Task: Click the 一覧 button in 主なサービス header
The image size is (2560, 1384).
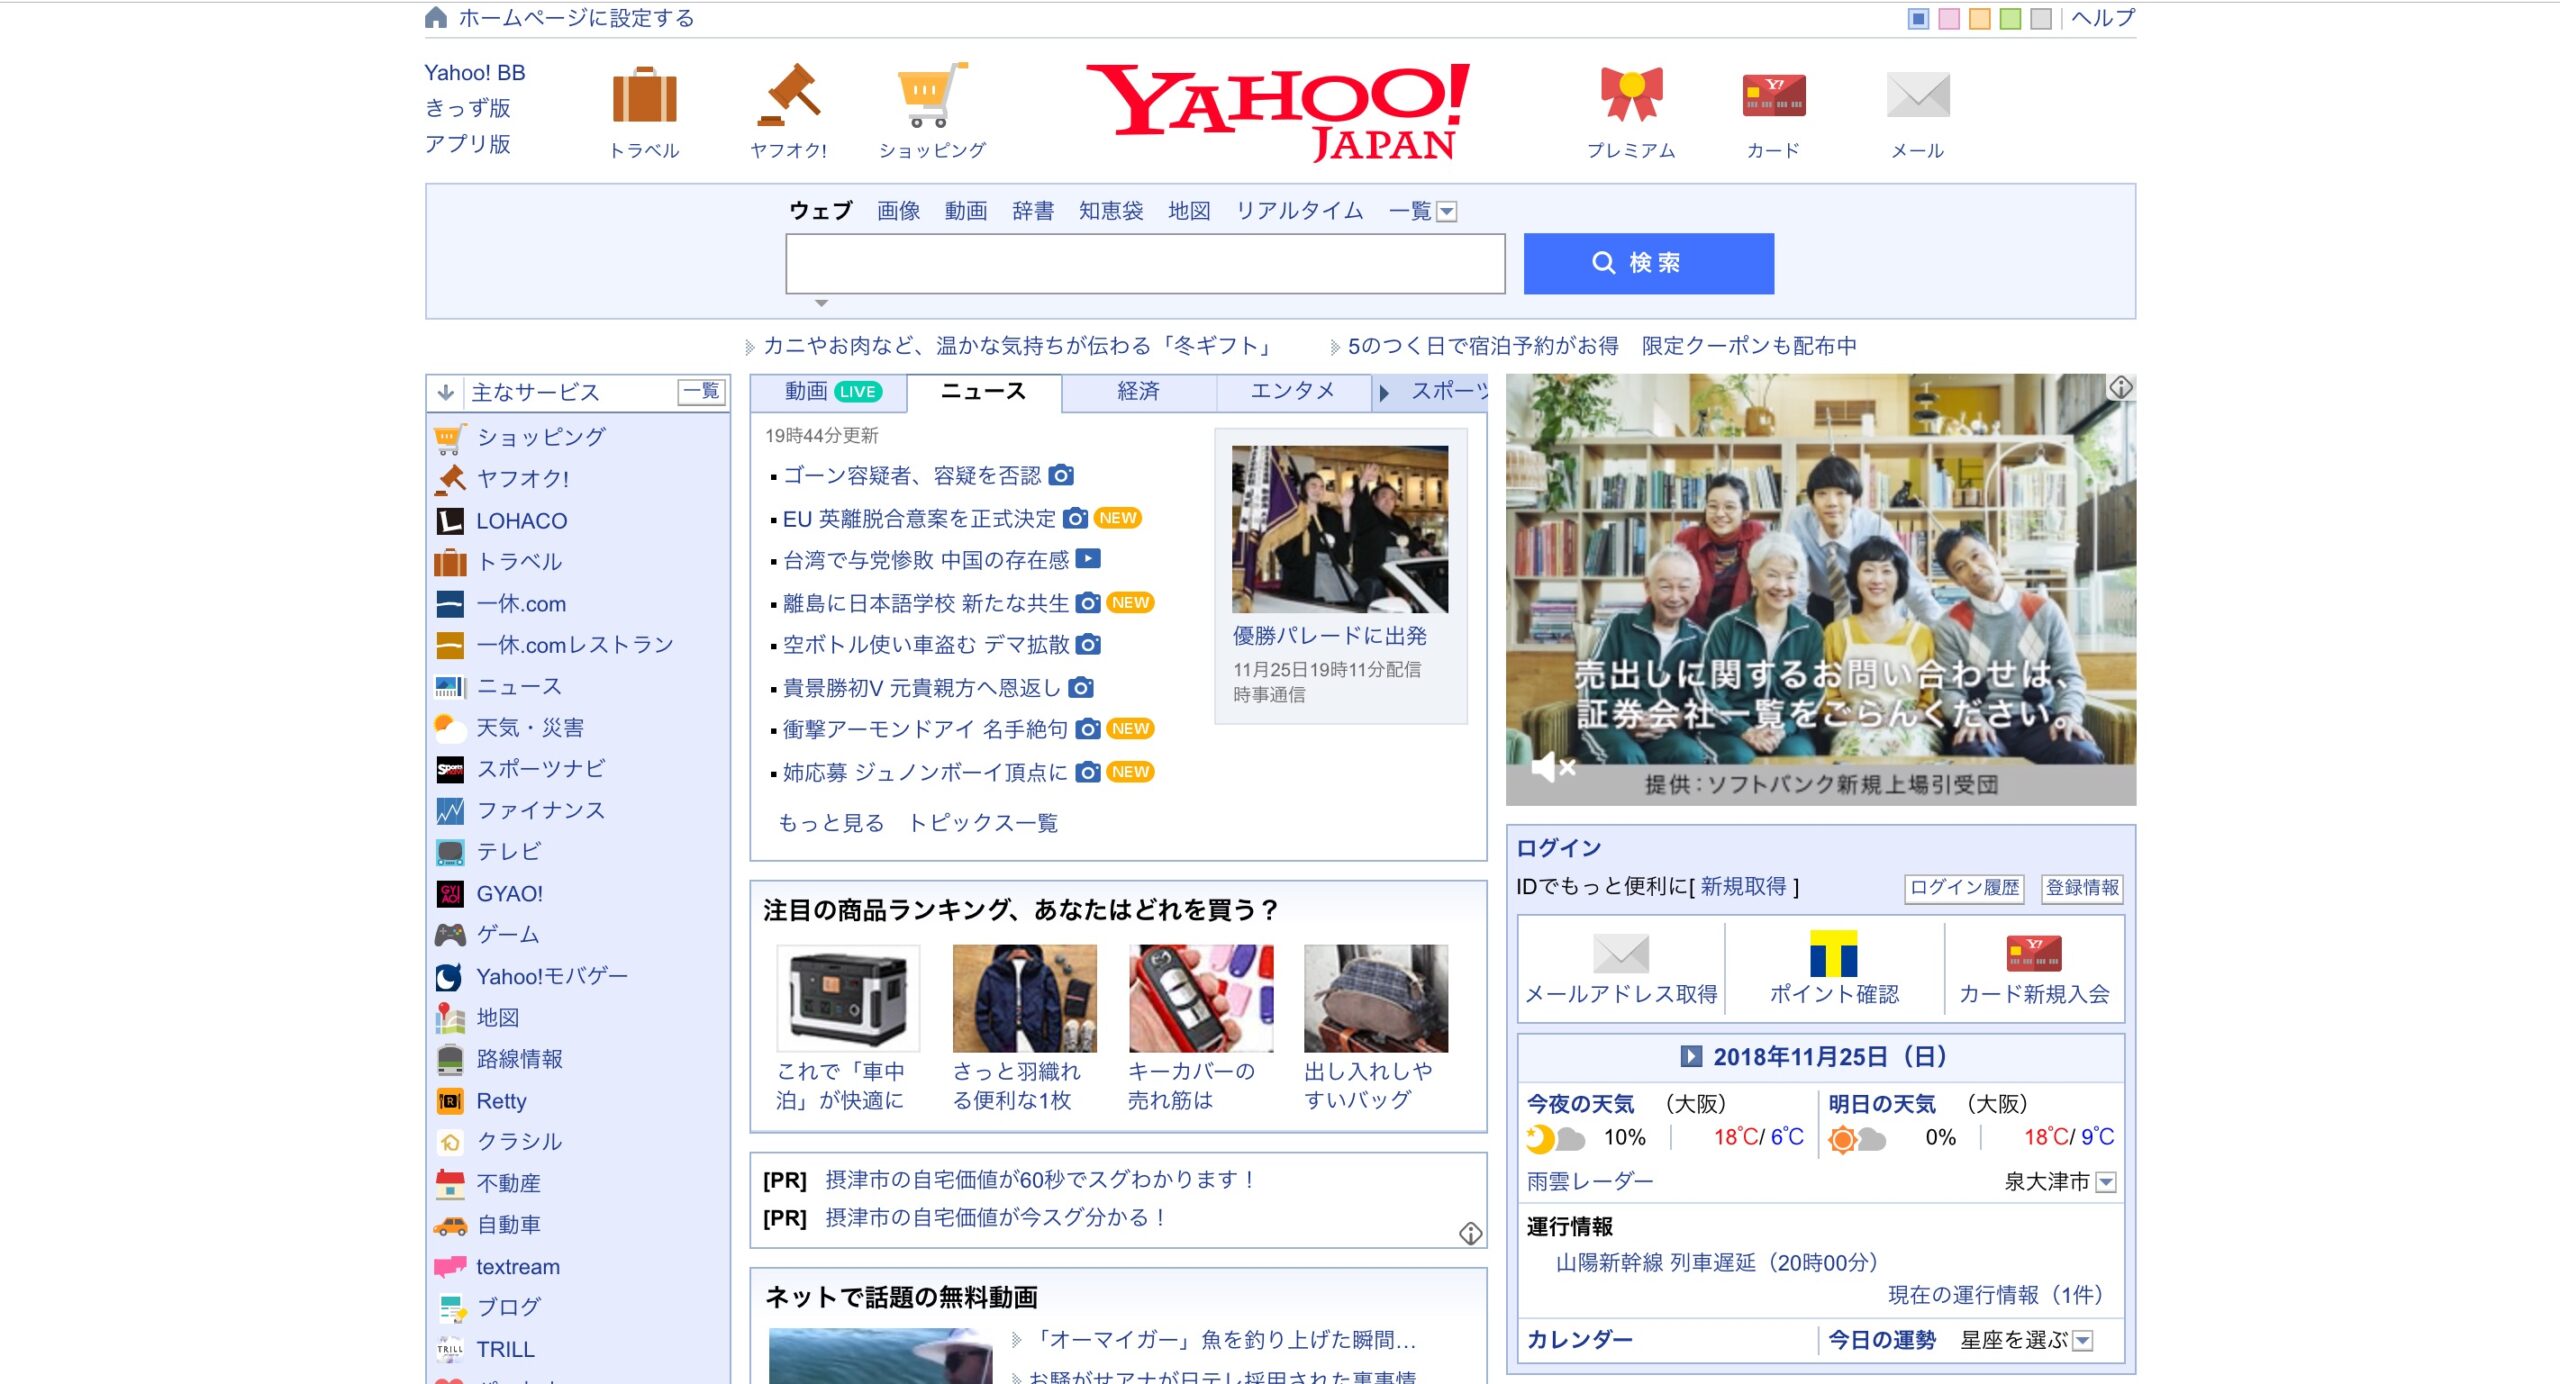Action: point(701,391)
